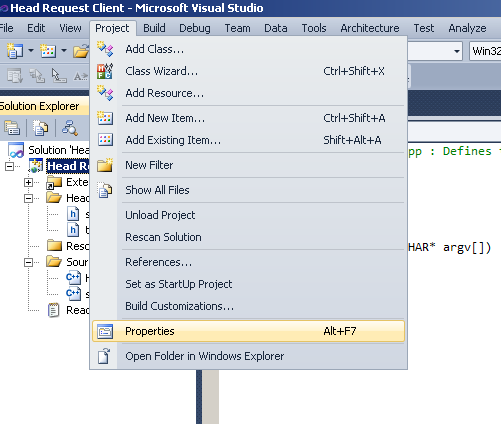Screen dimensions: 501x424
Task: Select the solution root node in tree
Action: pos(59,150)
